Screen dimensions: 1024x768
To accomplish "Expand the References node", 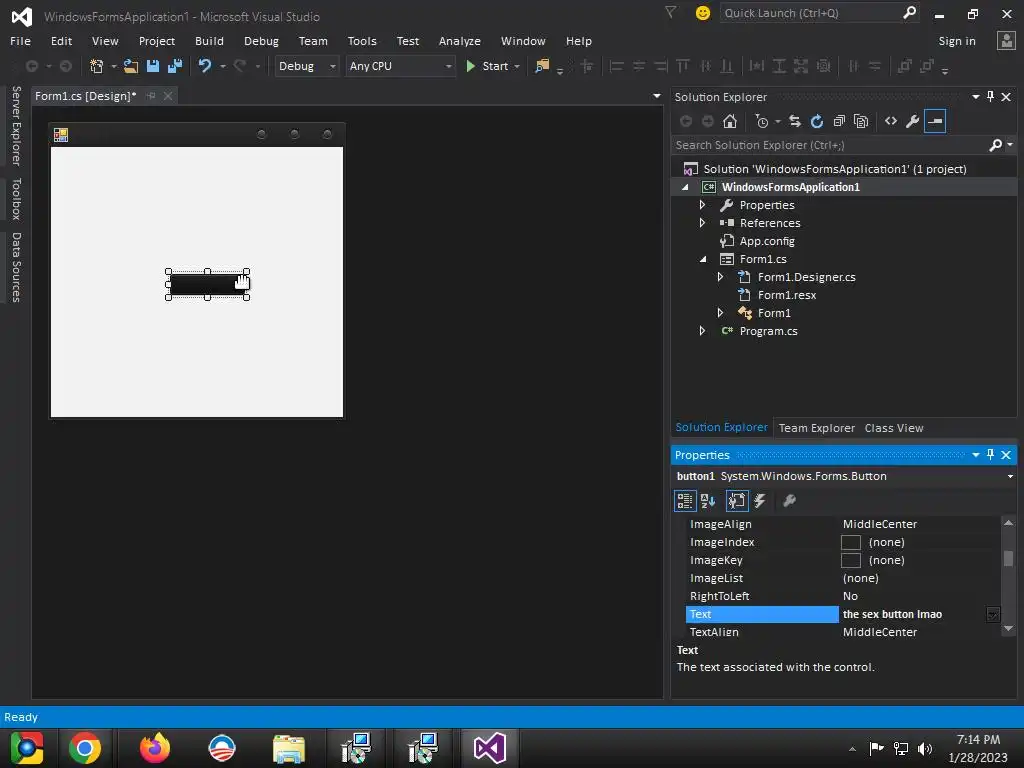I will [703, 223].
